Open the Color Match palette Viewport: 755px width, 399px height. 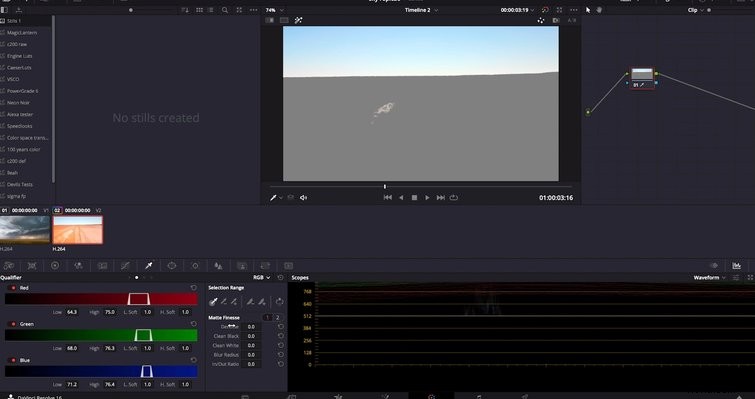(32, 266)
